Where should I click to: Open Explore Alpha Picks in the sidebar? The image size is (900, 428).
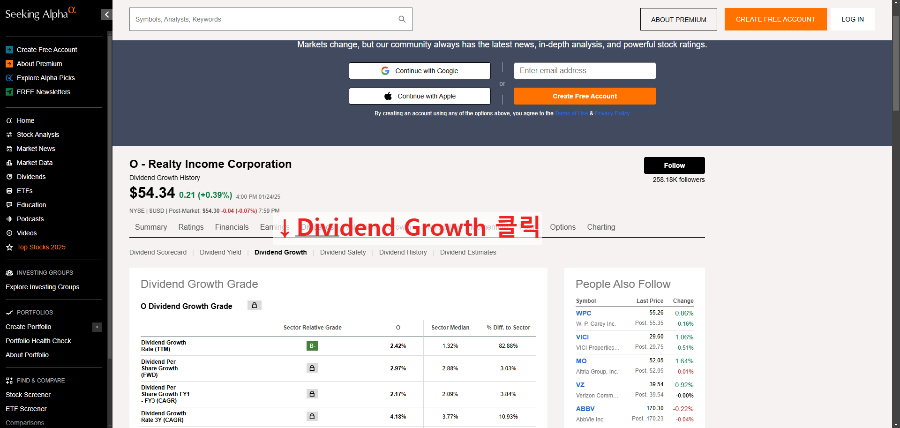point(45,78)
